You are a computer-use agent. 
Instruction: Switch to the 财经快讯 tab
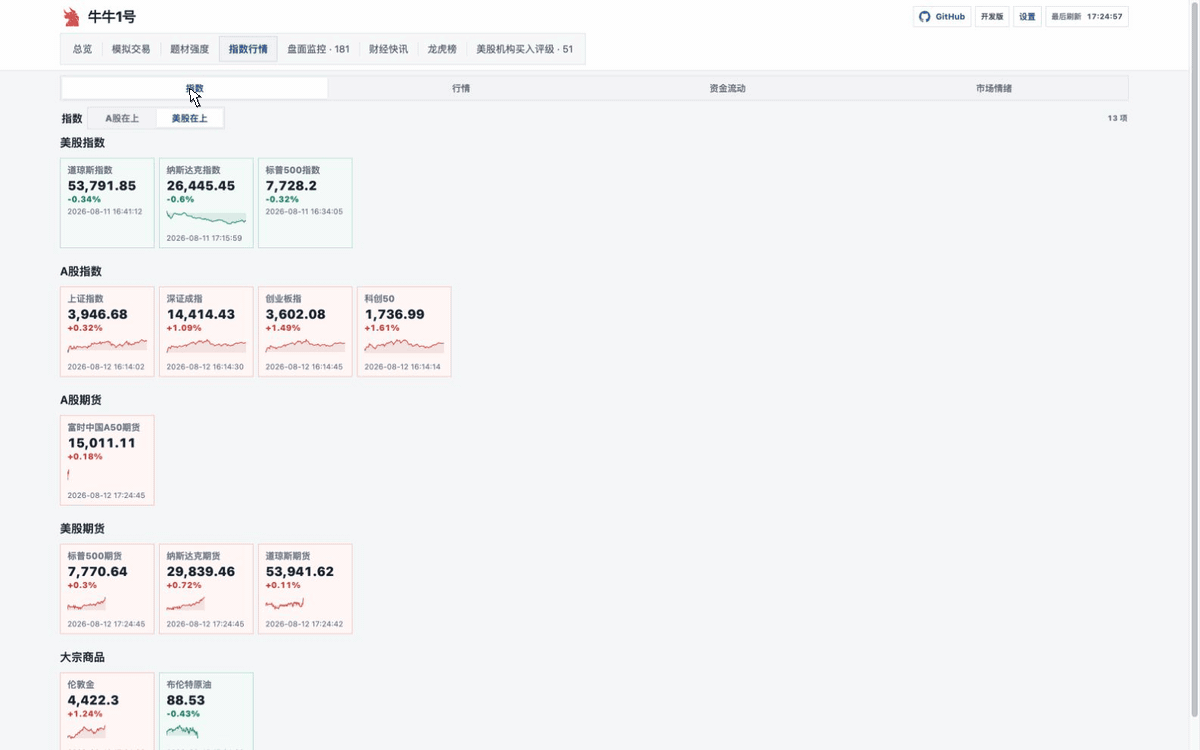coord(388,49)
